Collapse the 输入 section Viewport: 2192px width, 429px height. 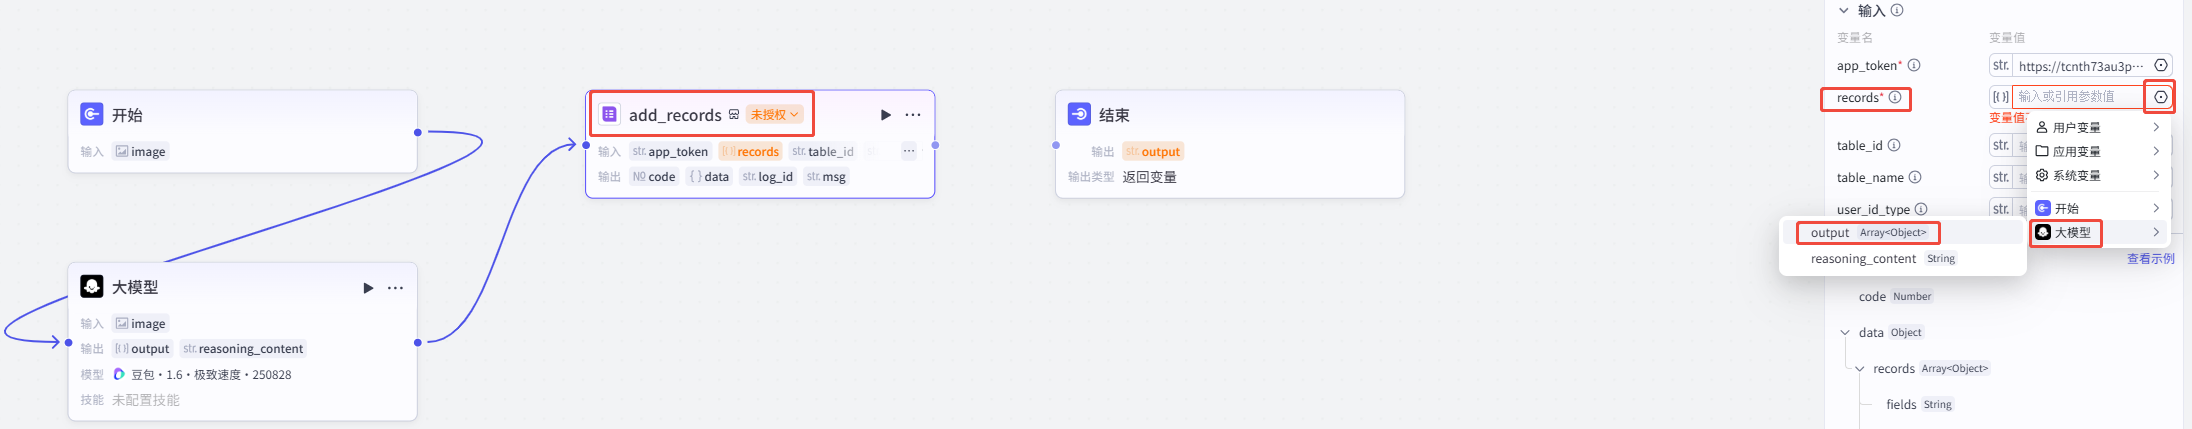[x=1844, y=11]
